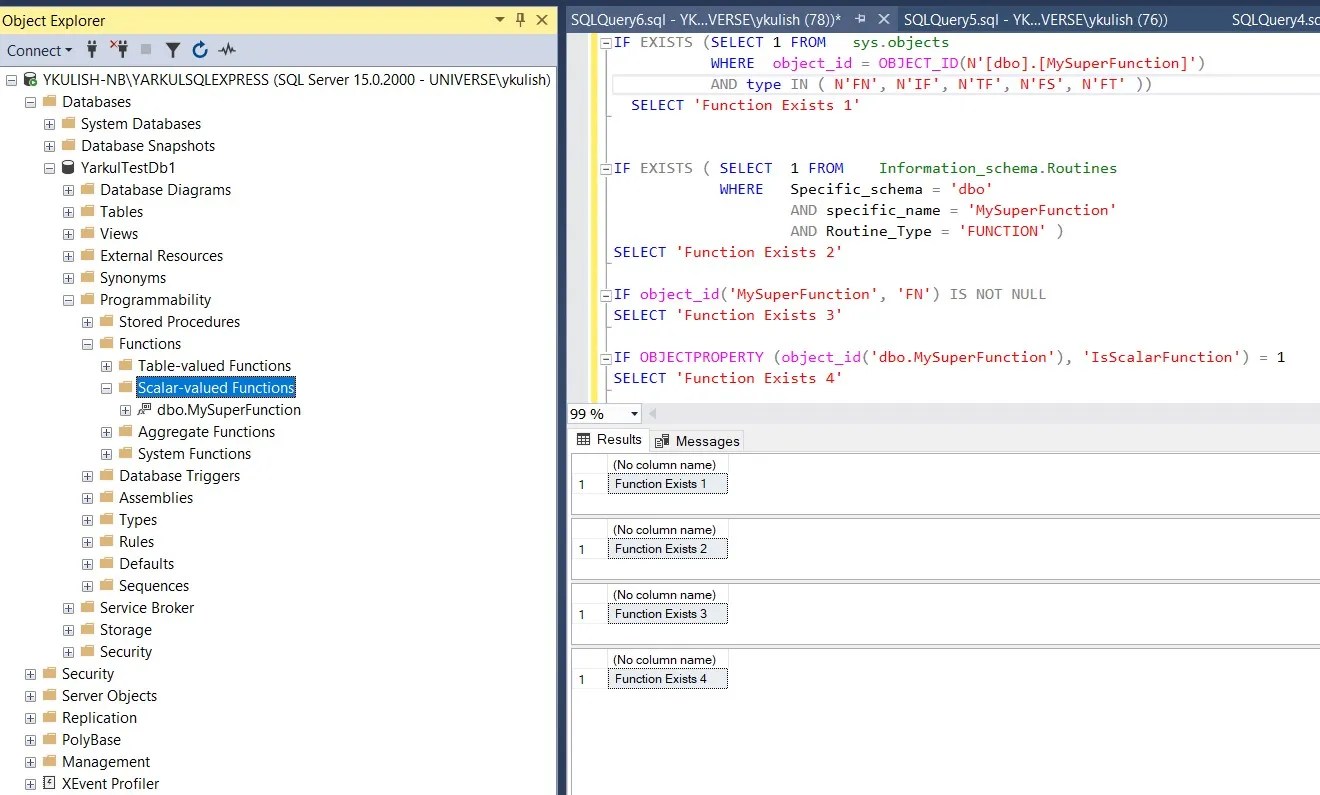Select the Database Triggers tree item
Screen dimensions: 1320x795
179,476
